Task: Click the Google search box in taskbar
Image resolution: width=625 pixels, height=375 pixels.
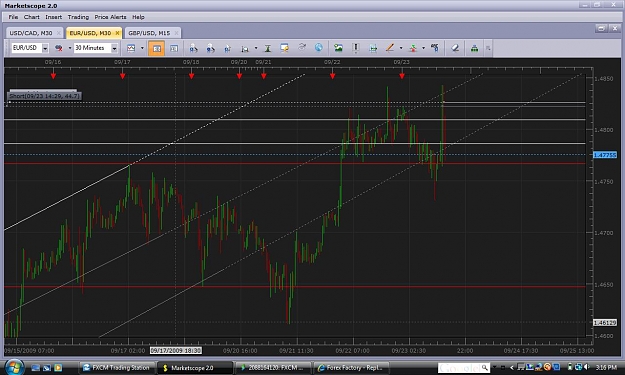Action: click(x=463, y=368)
